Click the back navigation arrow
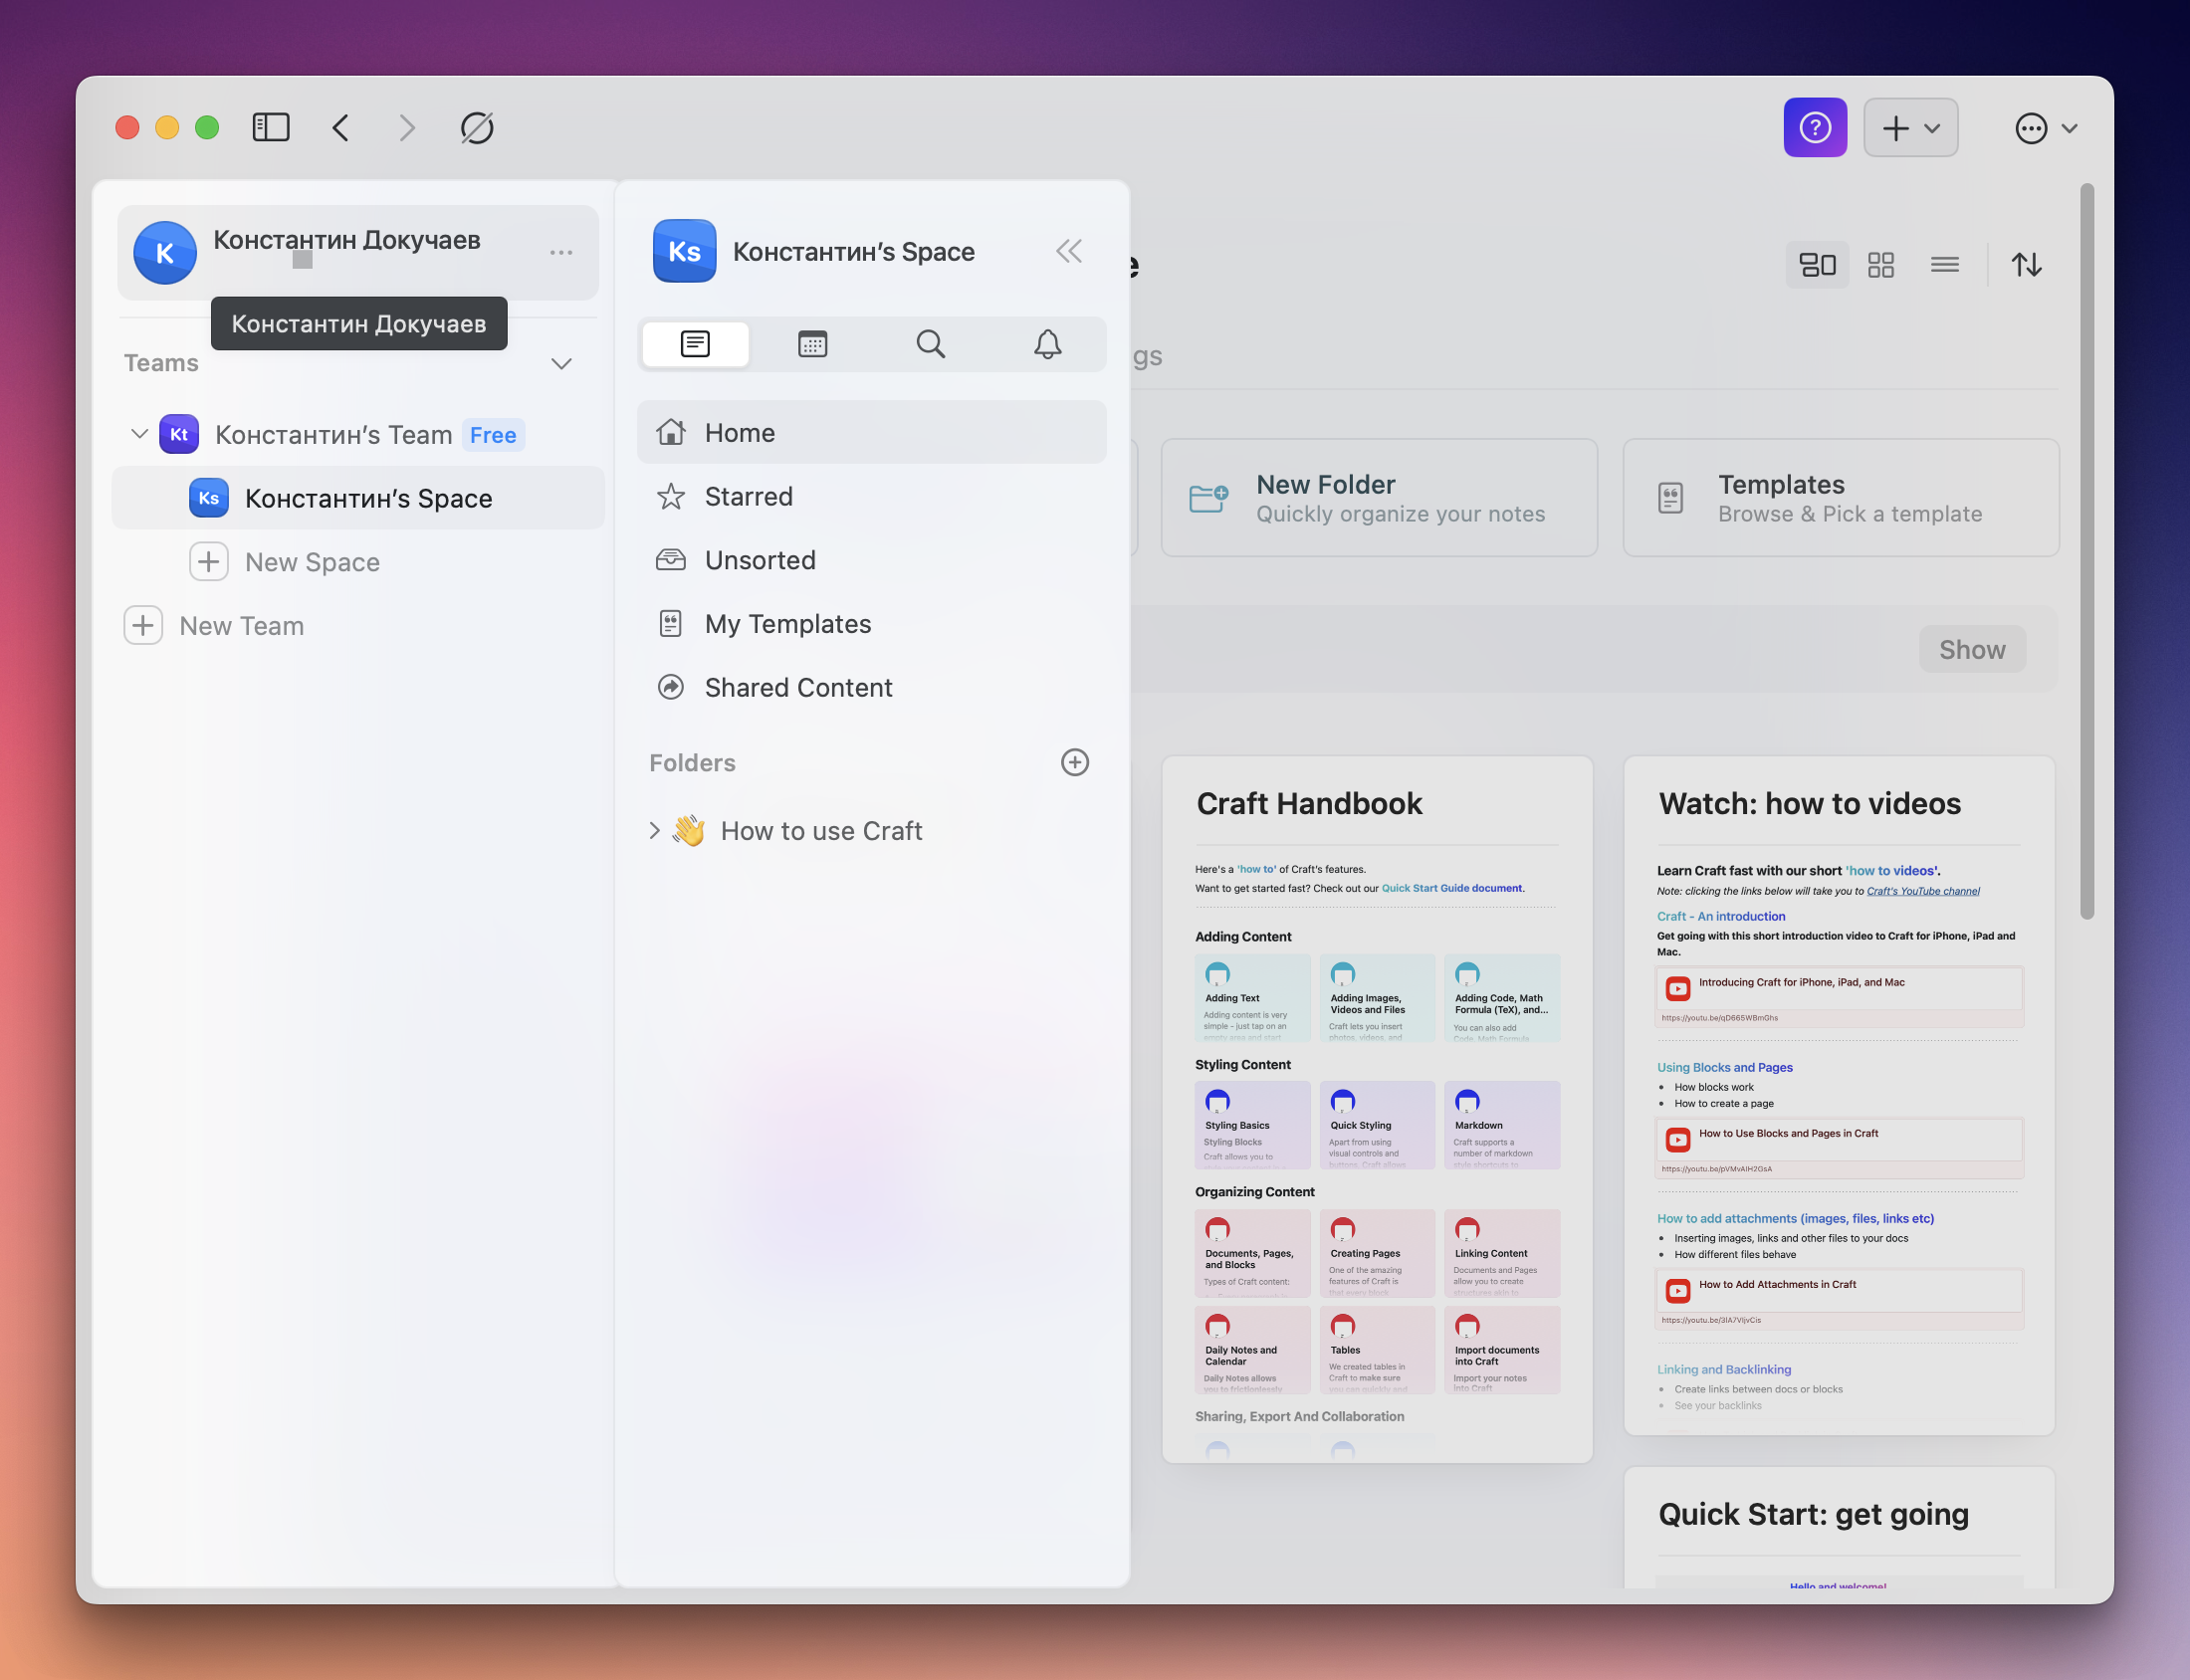Viewport: 2190px width, 1680px height. 341,127
